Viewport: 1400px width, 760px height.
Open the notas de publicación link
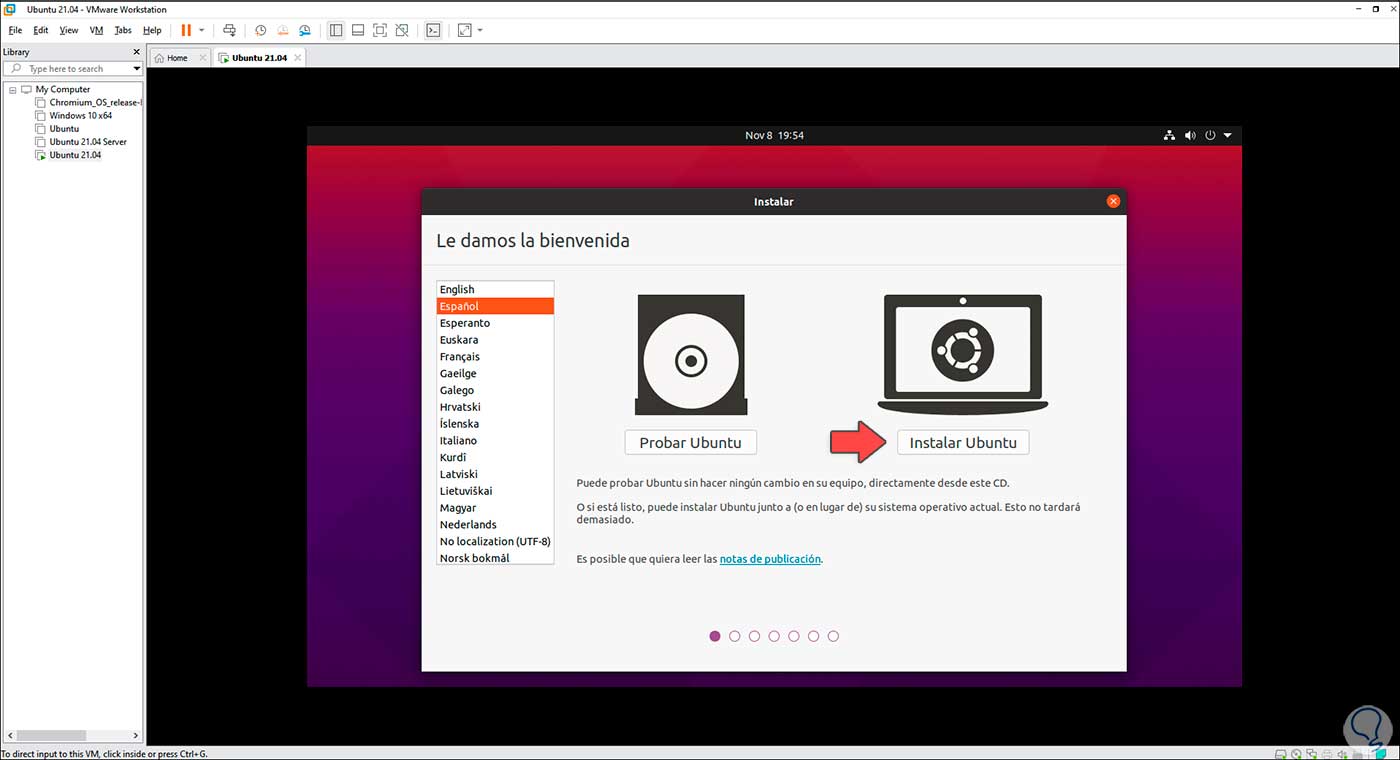[770, 559]
